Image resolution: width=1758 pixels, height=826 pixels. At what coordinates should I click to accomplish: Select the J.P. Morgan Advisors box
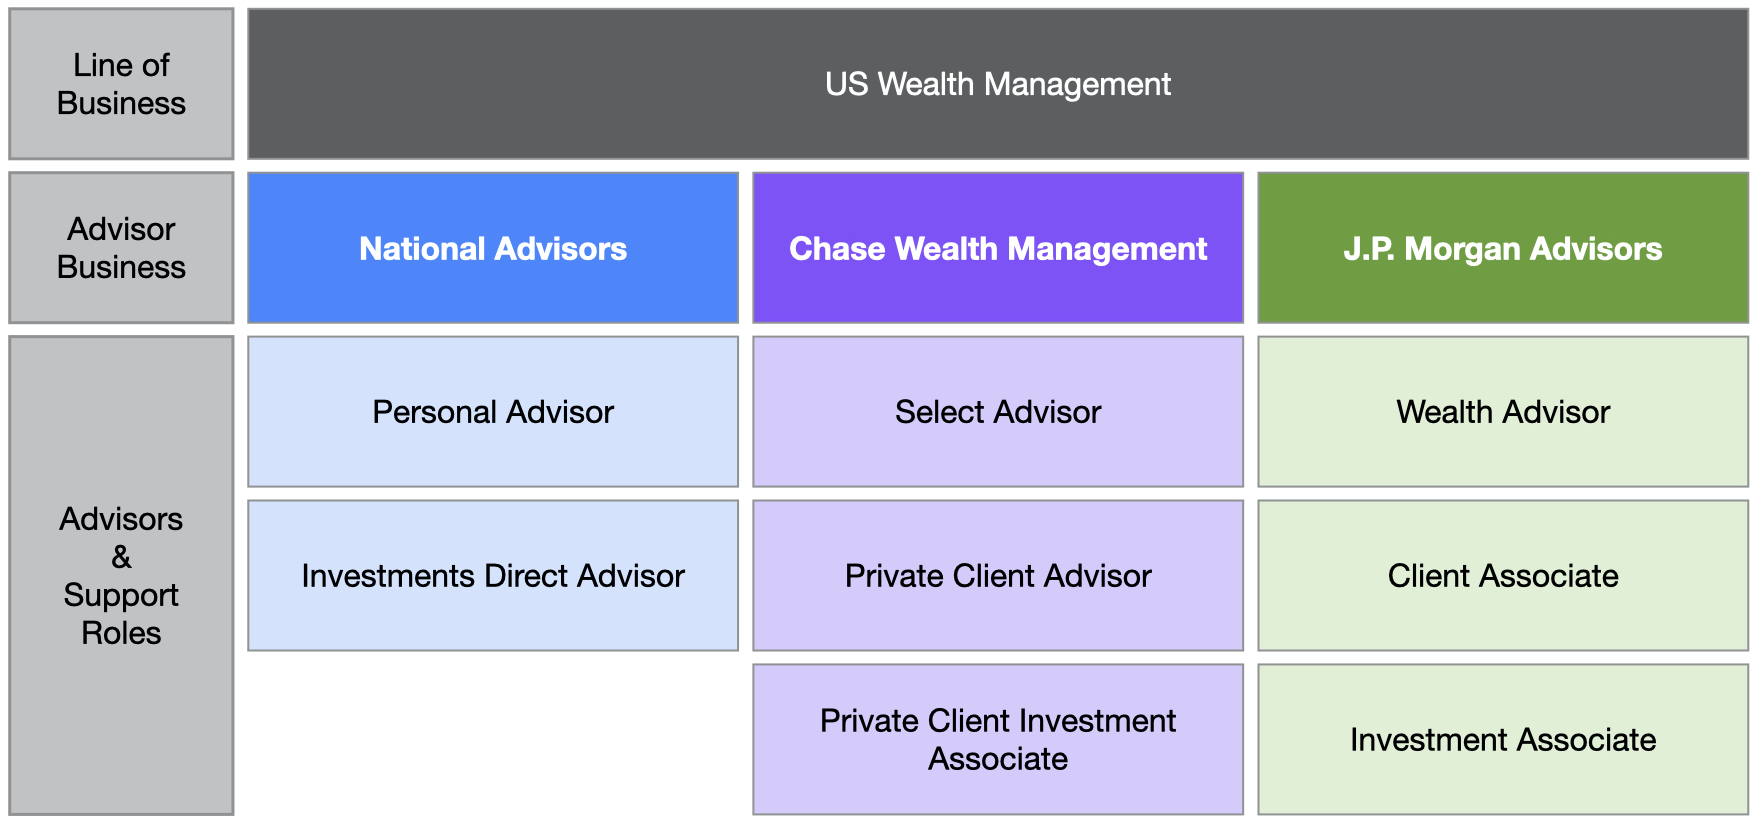tap(1503, 248)
